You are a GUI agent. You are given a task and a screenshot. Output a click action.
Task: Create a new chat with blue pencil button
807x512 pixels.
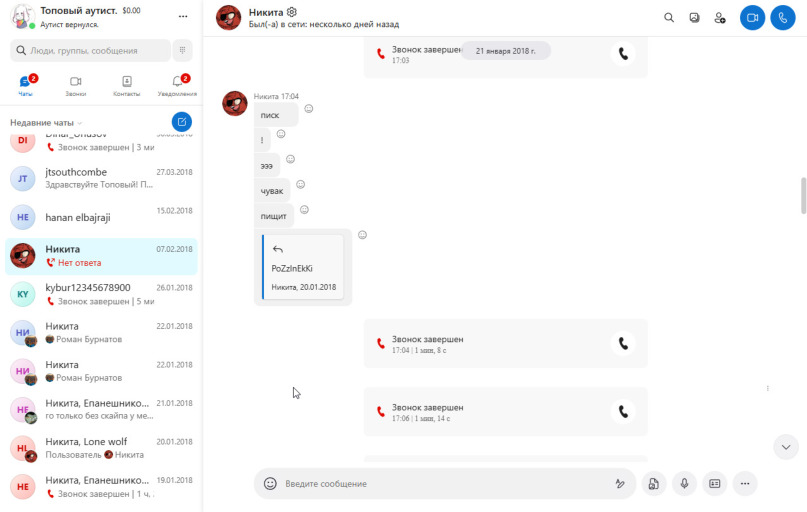[x=181, y=122]
